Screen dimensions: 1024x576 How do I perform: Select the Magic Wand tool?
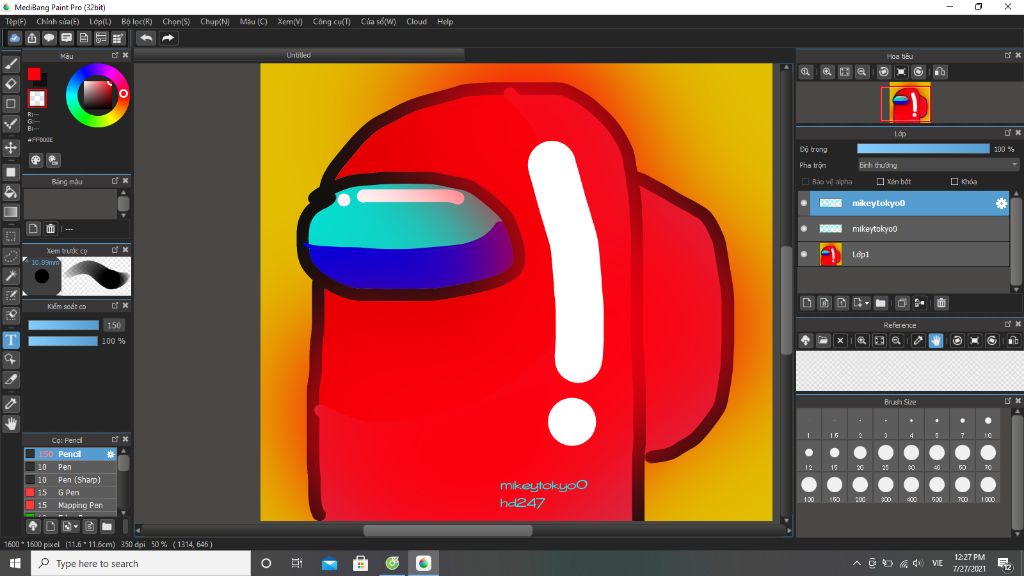(x=10, y=276)
